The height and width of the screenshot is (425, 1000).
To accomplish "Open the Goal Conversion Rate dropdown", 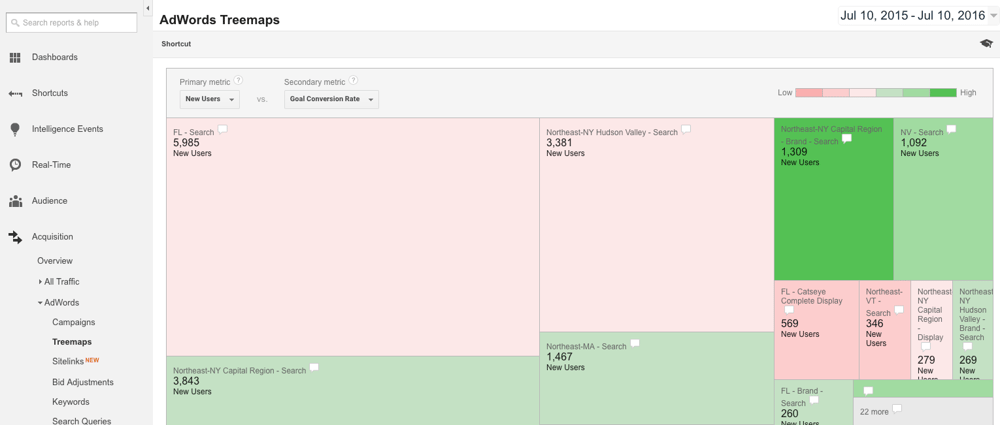I will pos(331,100).
